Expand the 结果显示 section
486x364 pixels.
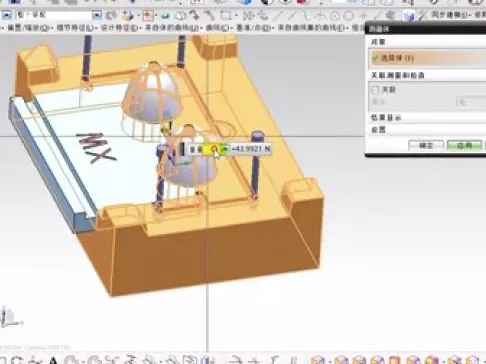pos(386,117)
